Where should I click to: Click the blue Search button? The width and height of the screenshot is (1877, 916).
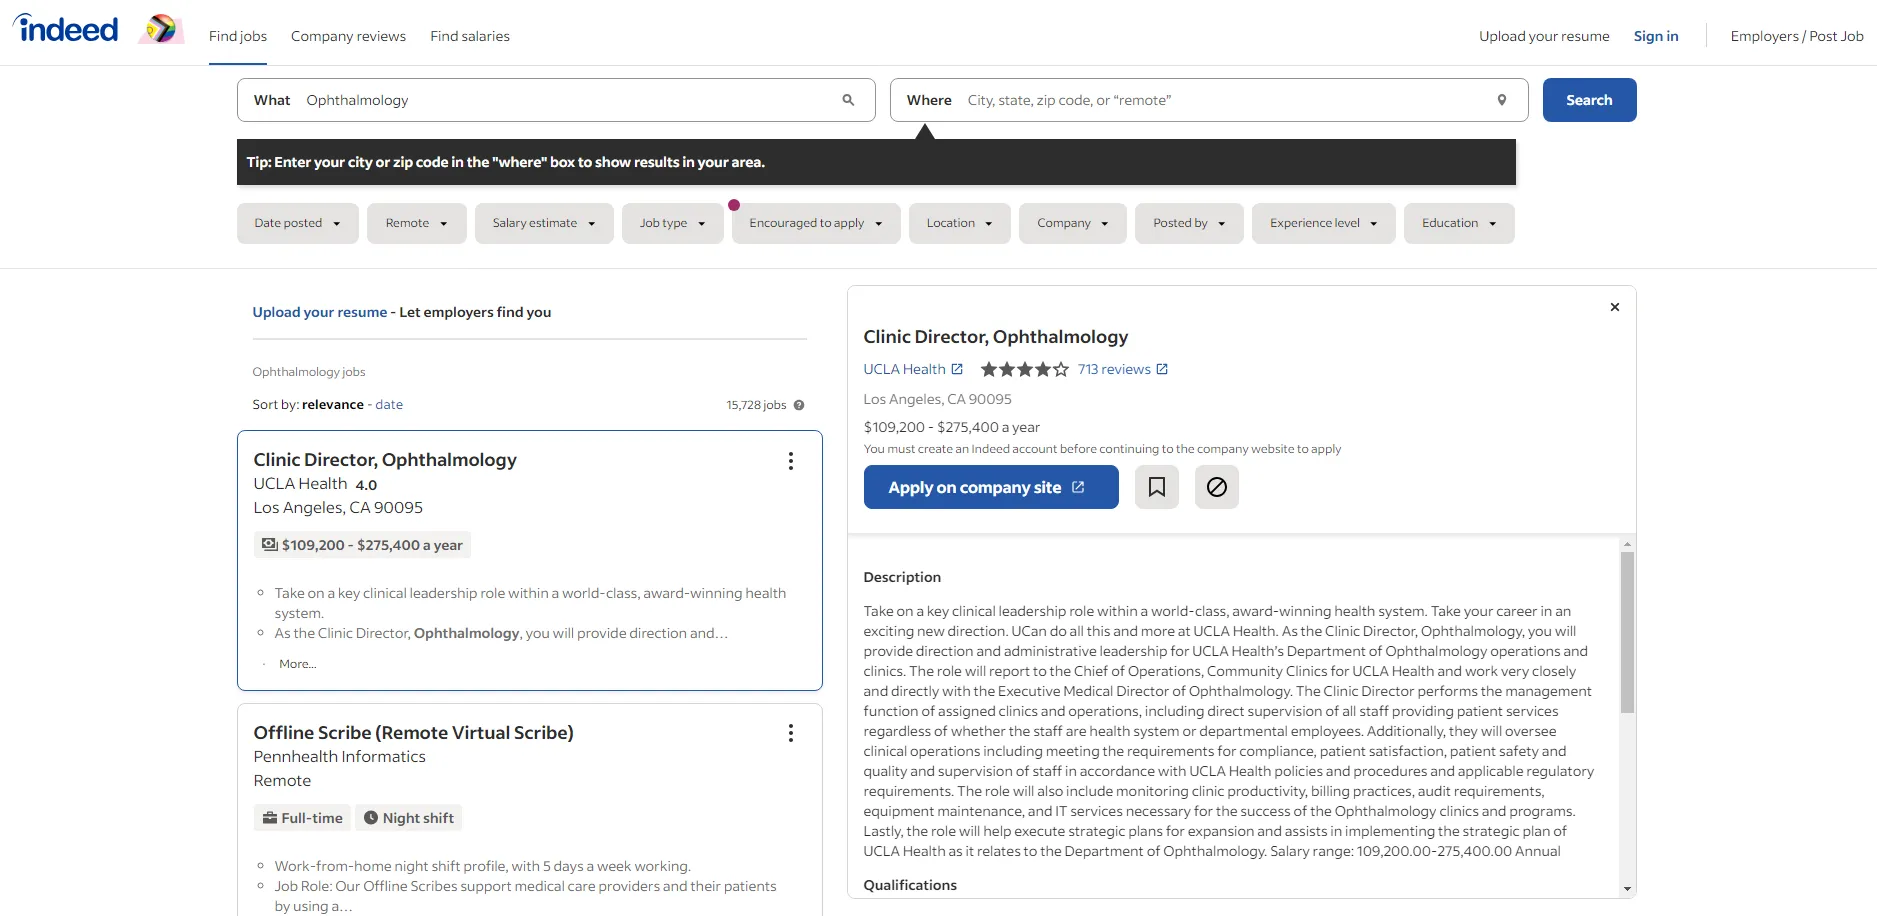tap(1589, 100)
